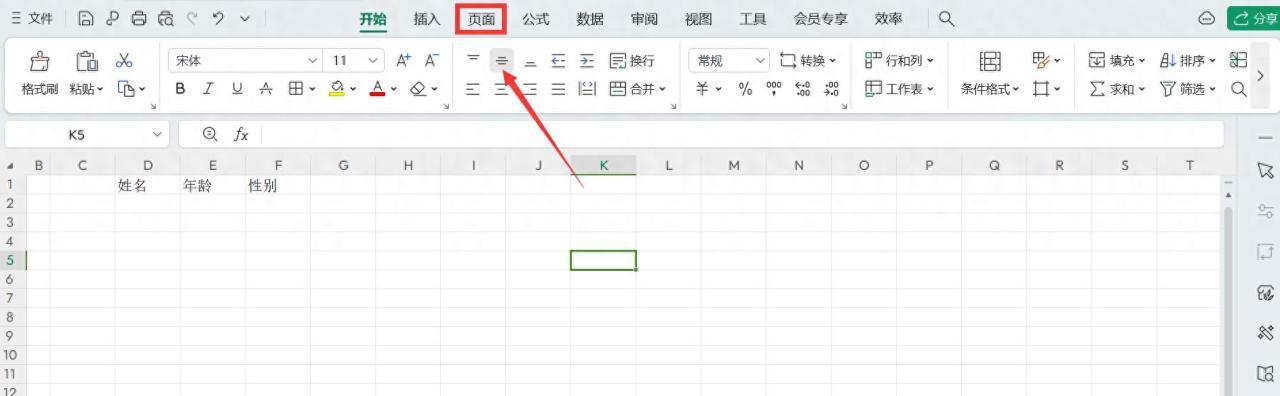The image size is (1280, 396).
Task: Switch to the 公式 (Formulas) tab
Action: tap(536, 19)
